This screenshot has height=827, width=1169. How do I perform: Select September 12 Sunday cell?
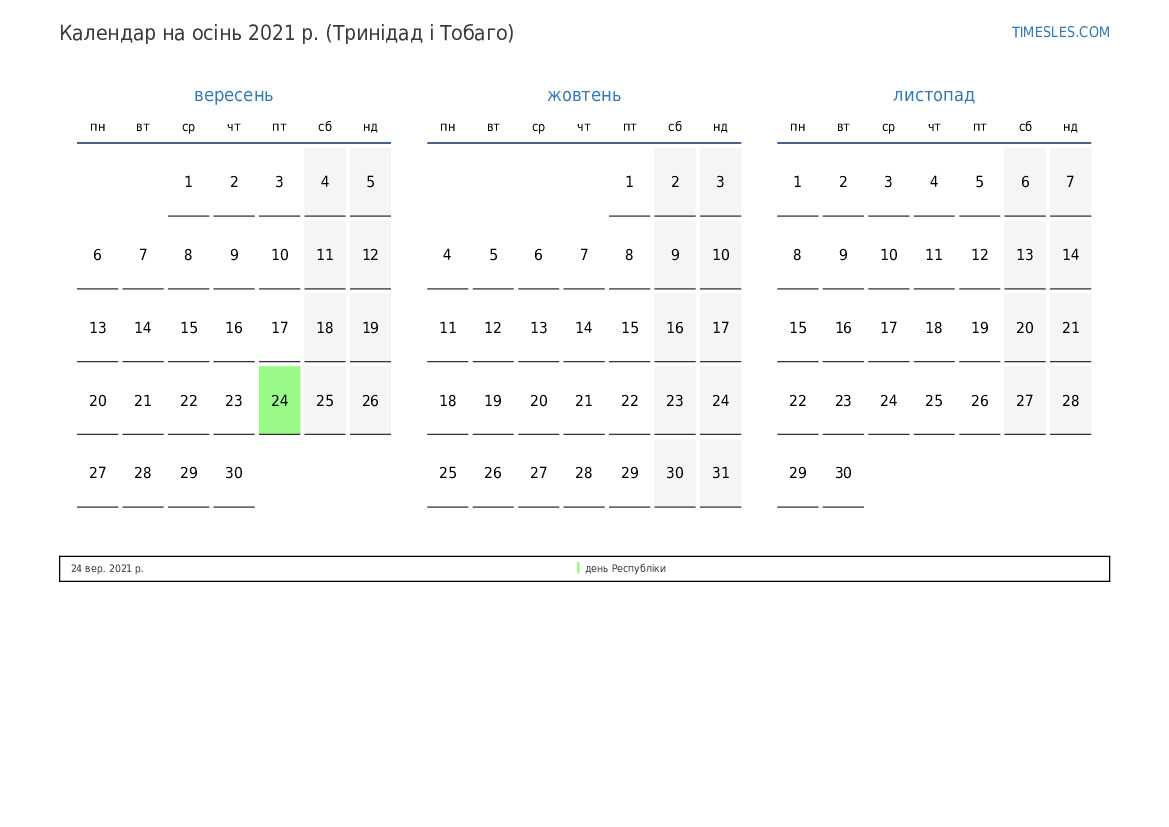click(x=370, y=255)
